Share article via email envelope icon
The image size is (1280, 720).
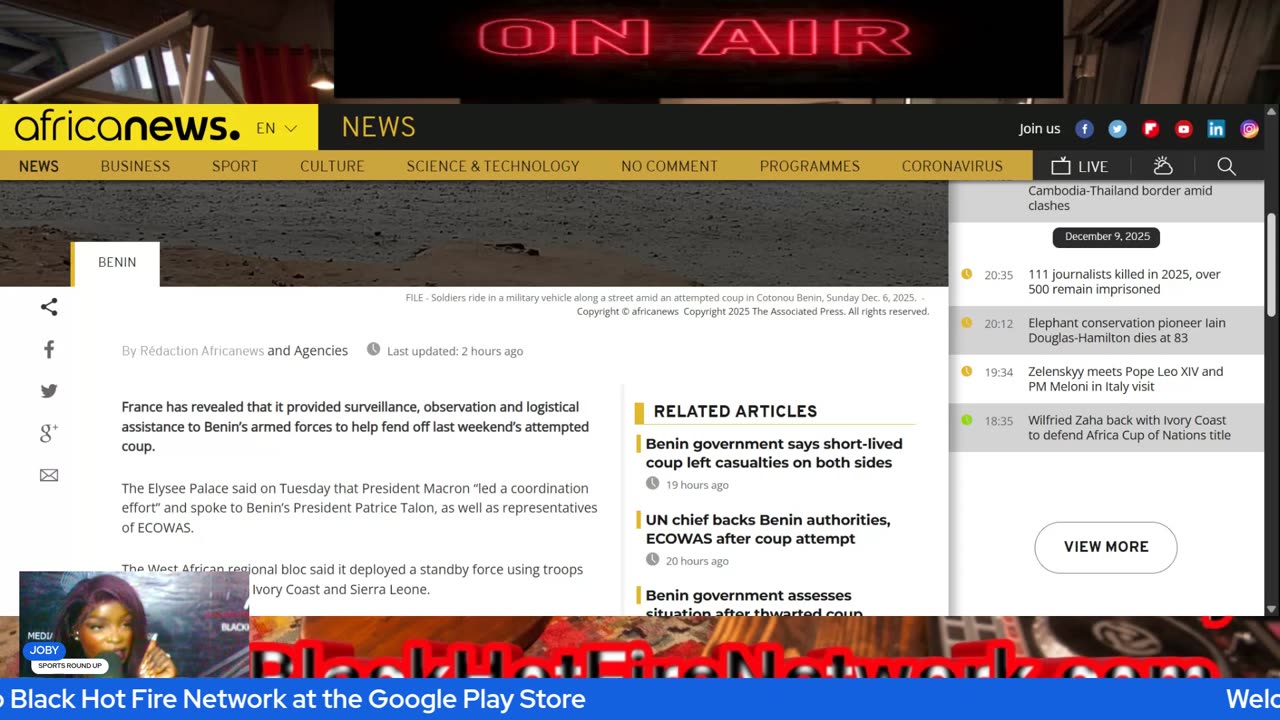tap(49, 475)
